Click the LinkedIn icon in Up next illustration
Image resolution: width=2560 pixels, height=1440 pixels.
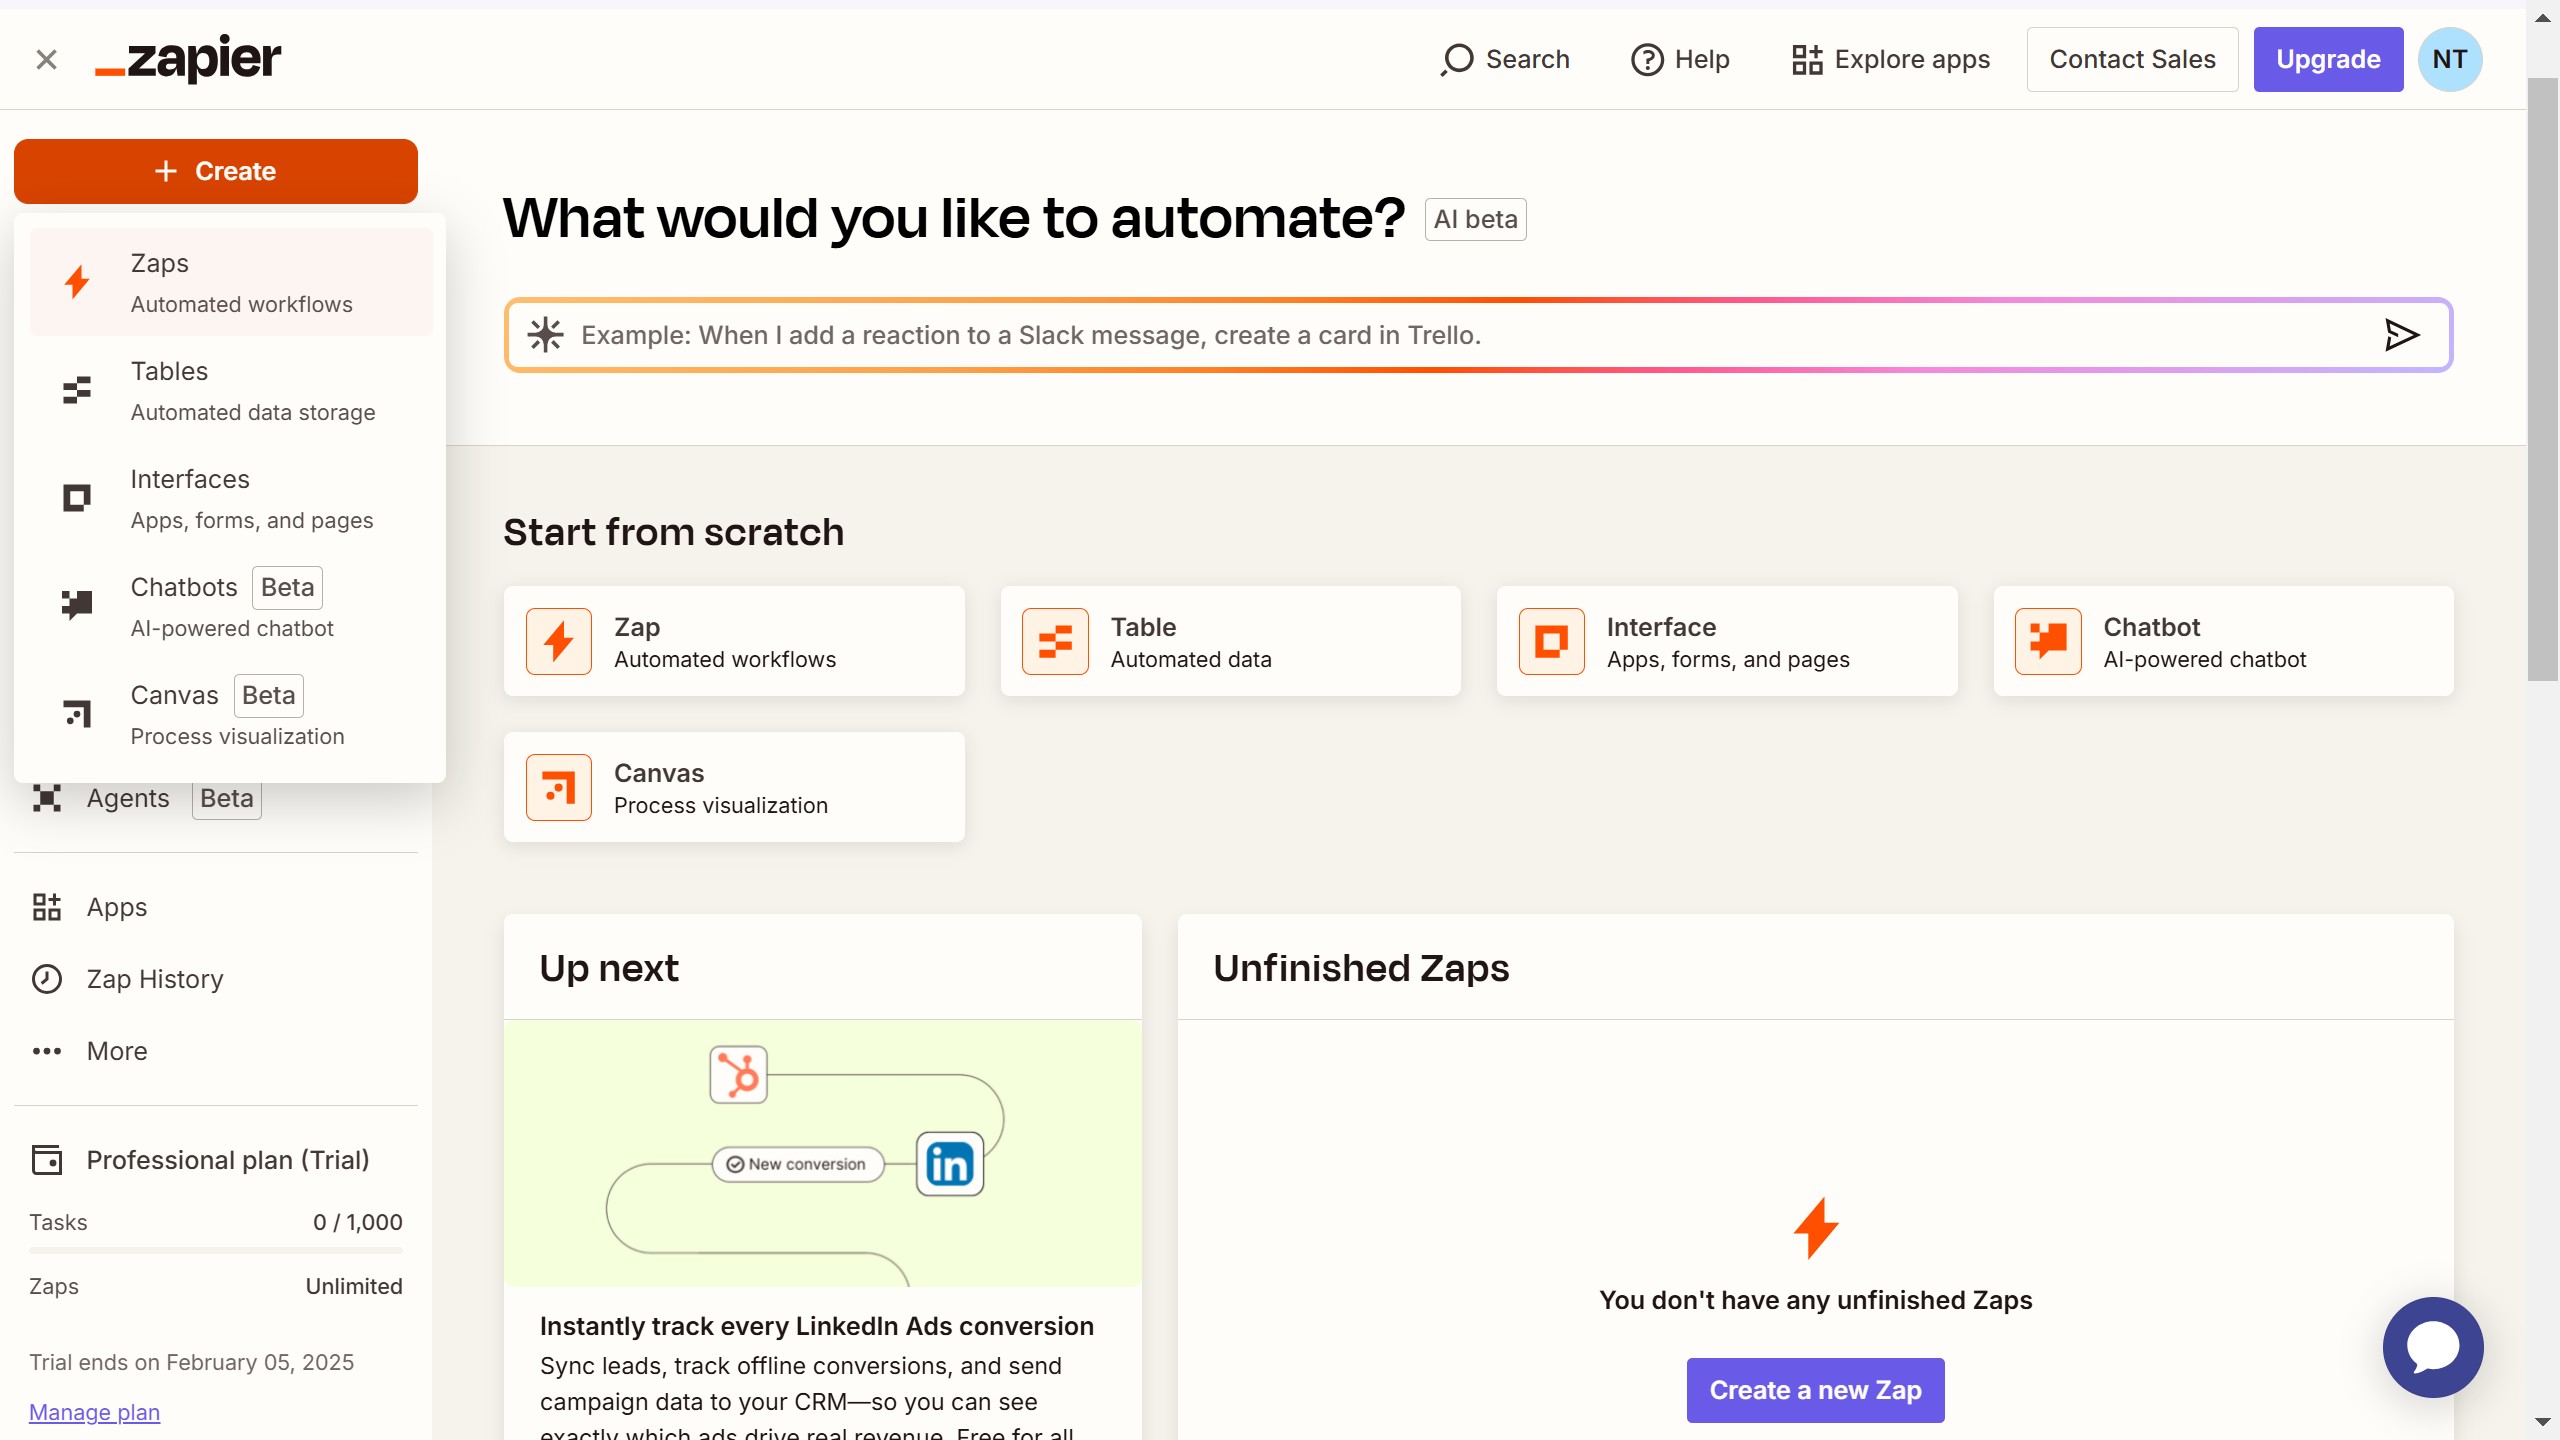pyautogui.click(x=949, y=1164)
